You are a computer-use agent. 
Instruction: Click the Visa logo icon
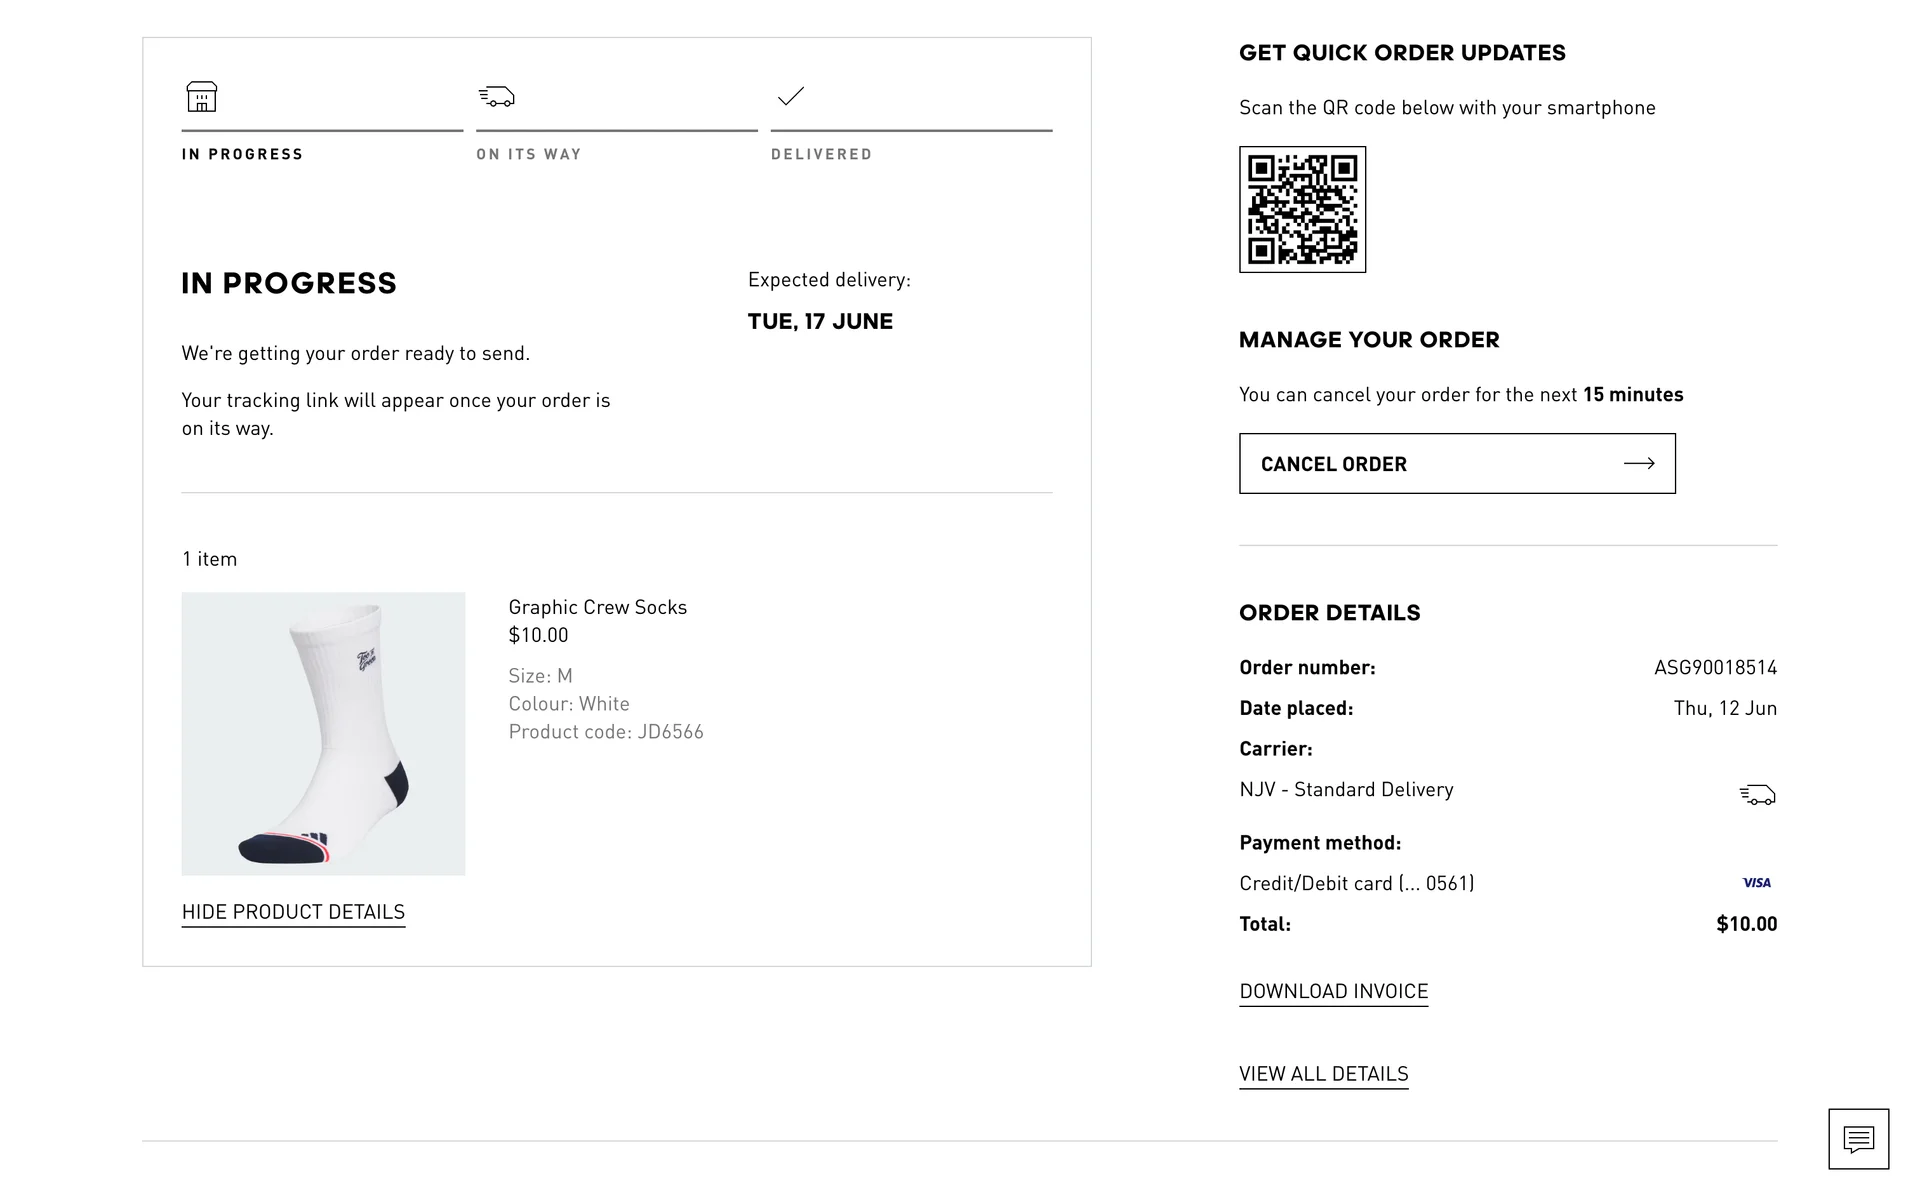click(x=1756, y=883)
